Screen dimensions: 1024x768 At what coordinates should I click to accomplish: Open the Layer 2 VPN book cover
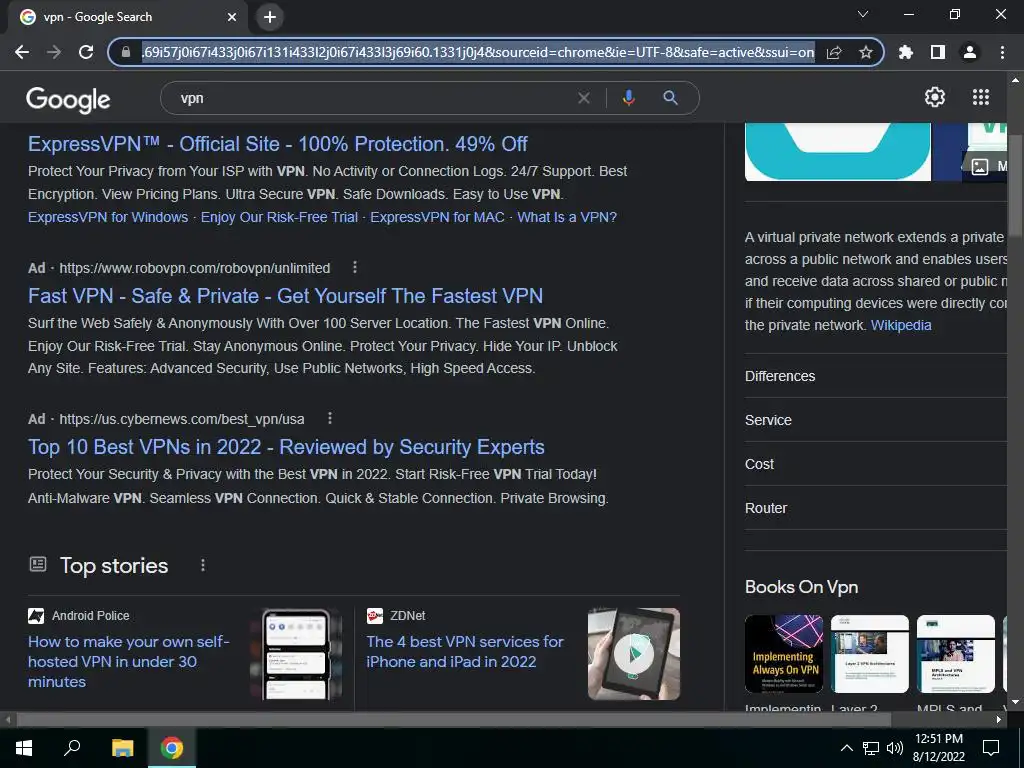tap(870, 654)
